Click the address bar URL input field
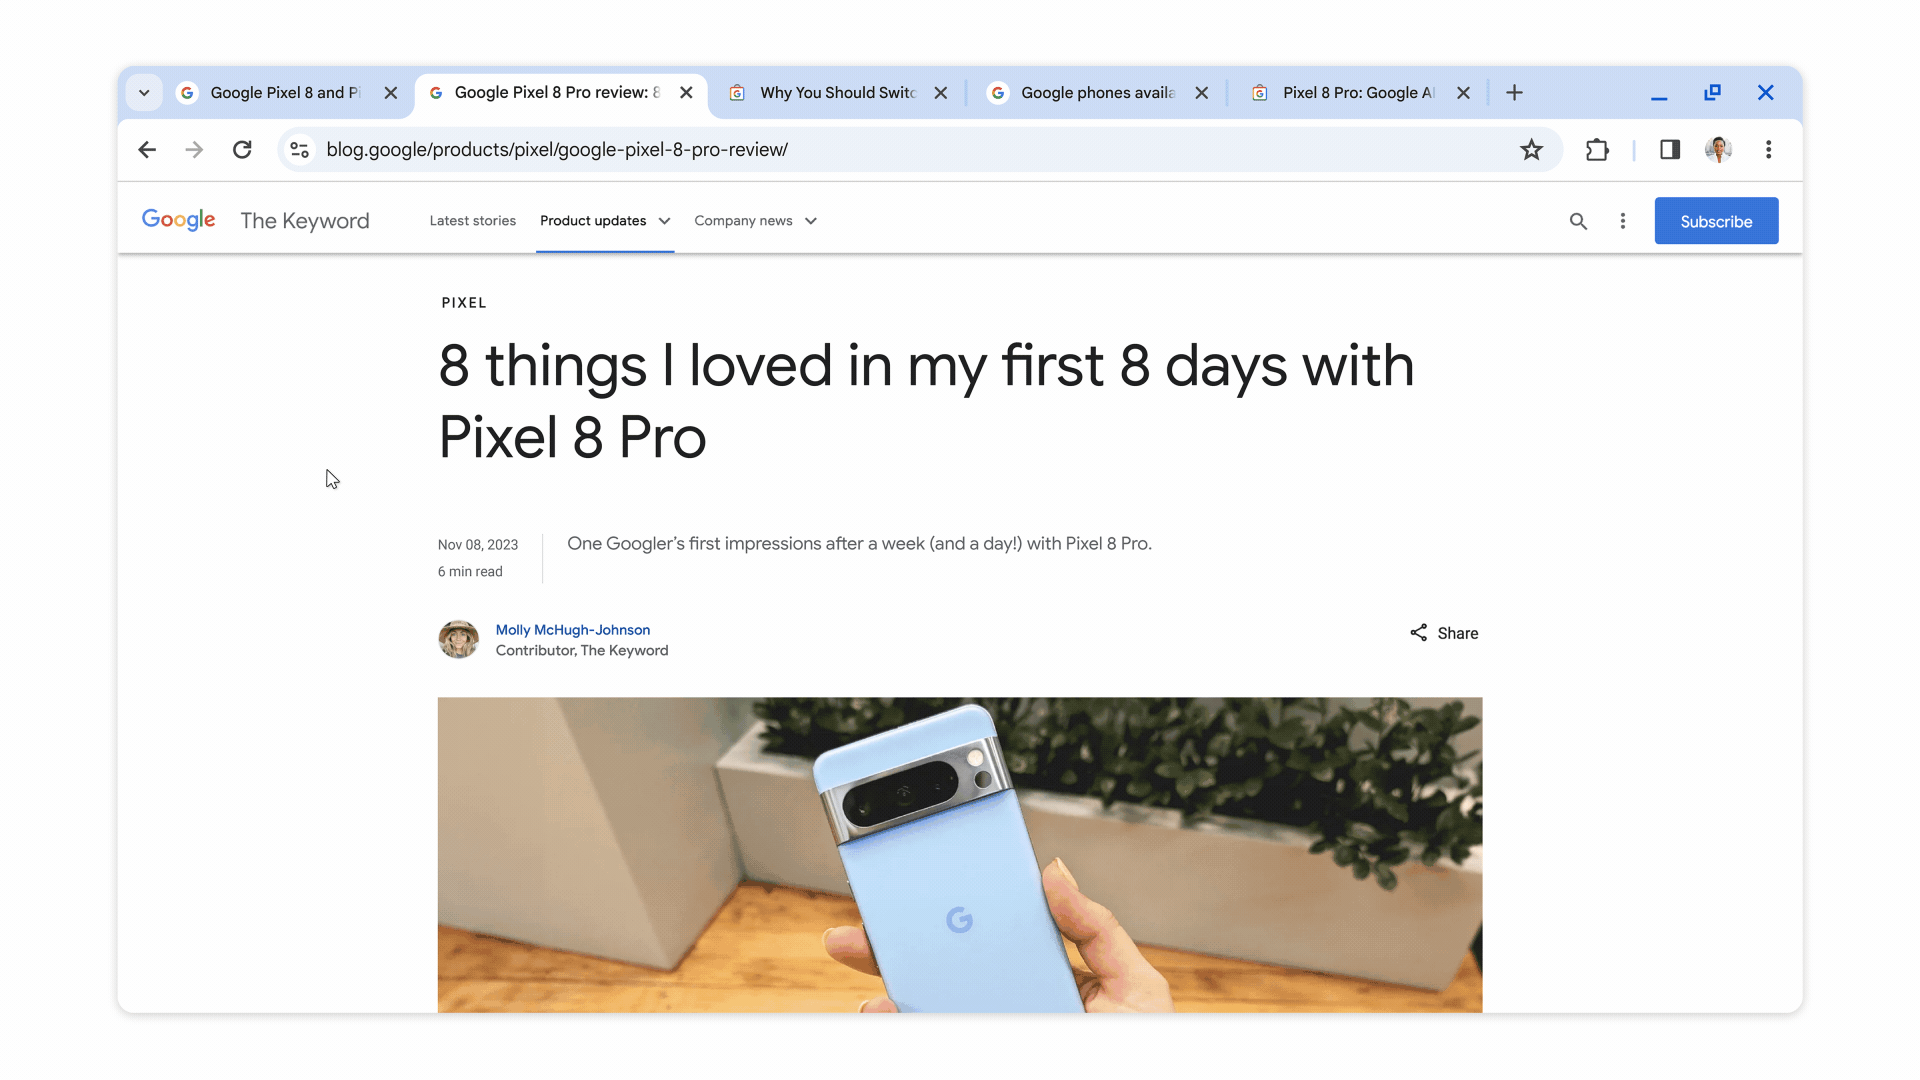 pyautogui.click(x=909, y=149)
